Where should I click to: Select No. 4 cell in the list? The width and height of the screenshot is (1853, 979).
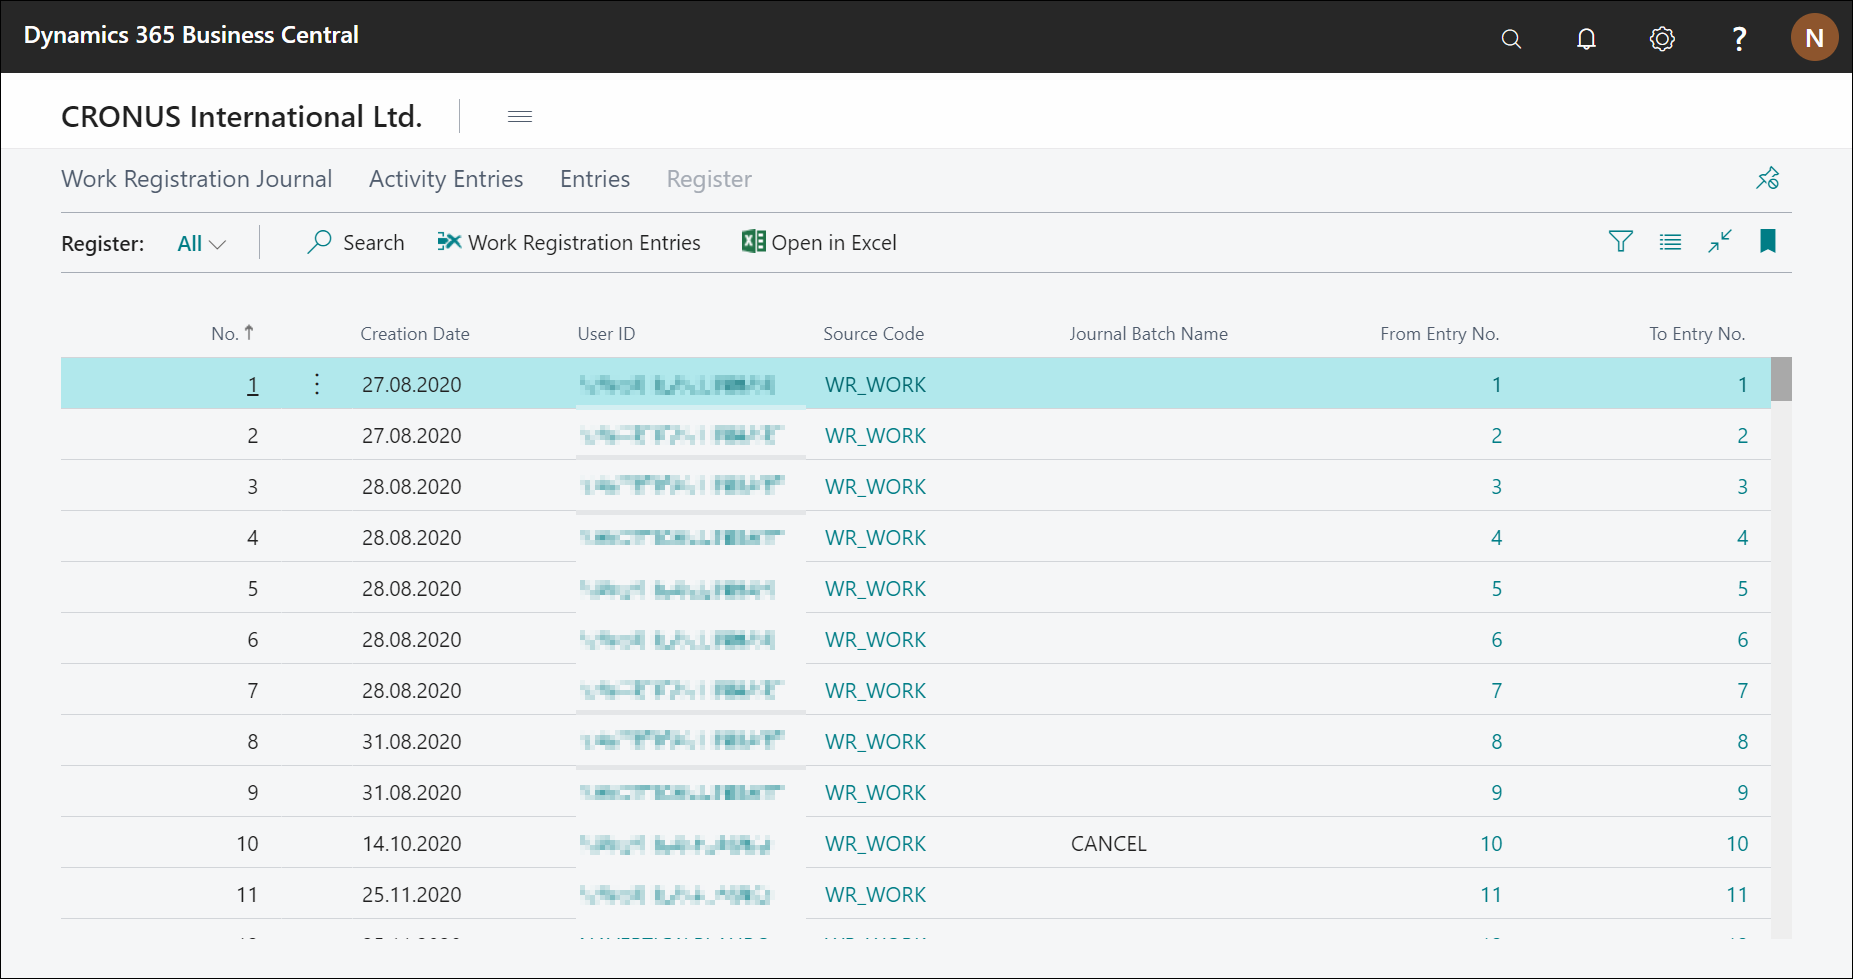click(x=252, y=538)
